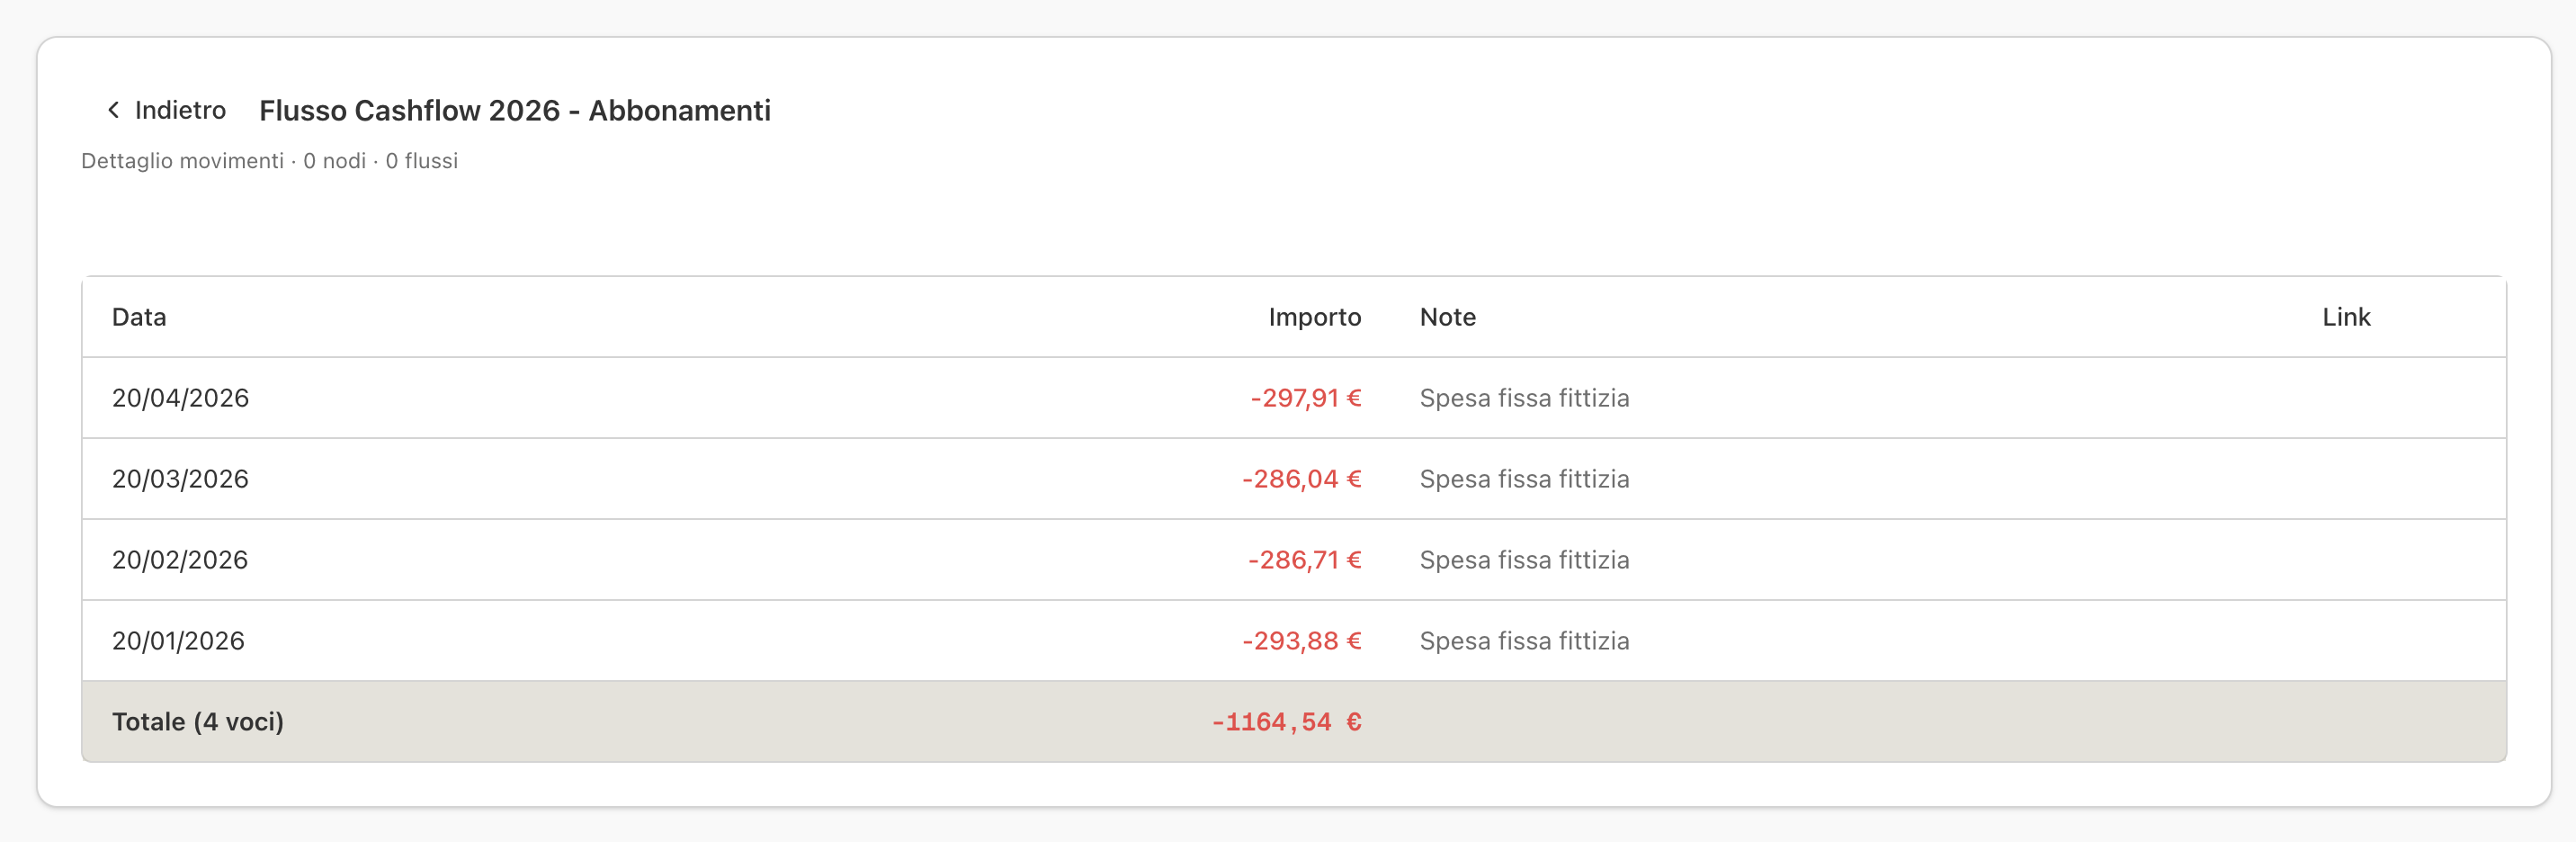
Task: Select the 20/03/2026 movement row
Action: 1293,479
